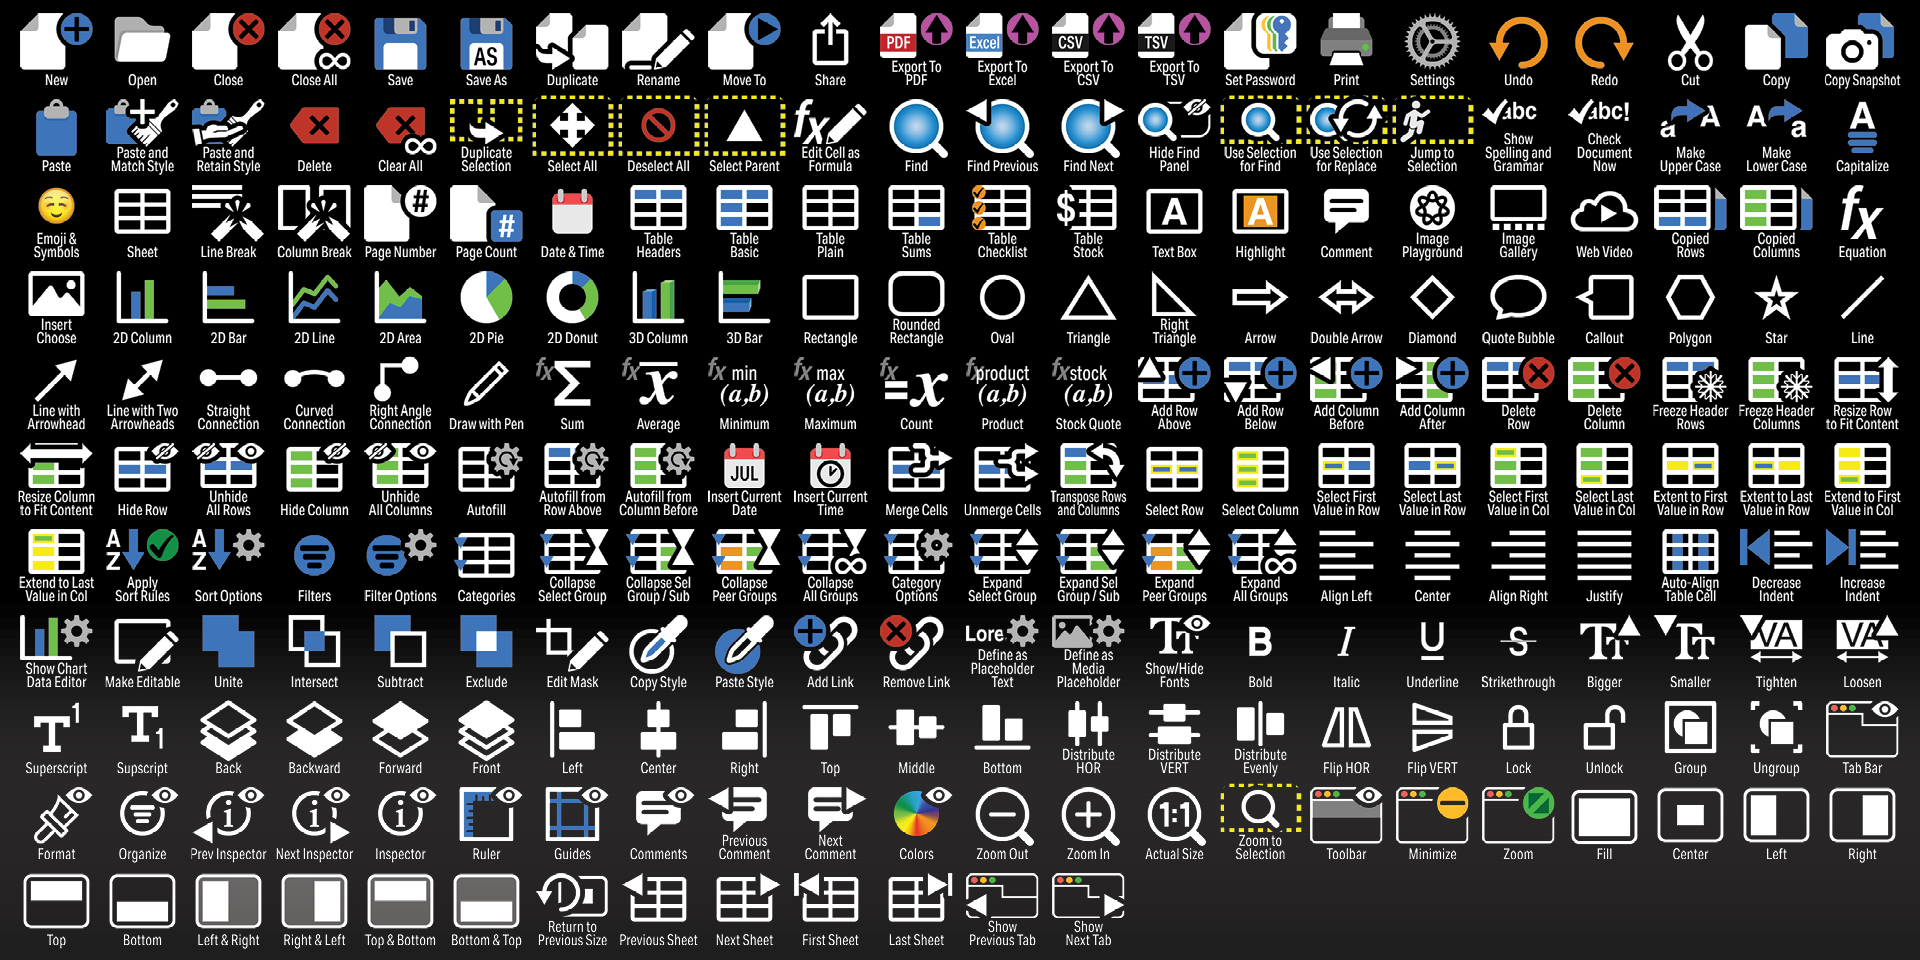Click the Apply Sort Rules icon
This screenshot has height=960, width=1920.
click(x=142, y=550)
